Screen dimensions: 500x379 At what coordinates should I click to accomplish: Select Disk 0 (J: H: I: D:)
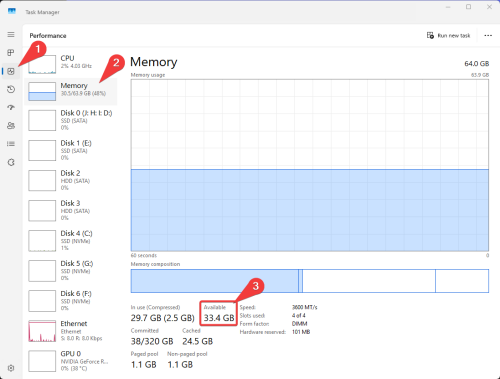71,120
